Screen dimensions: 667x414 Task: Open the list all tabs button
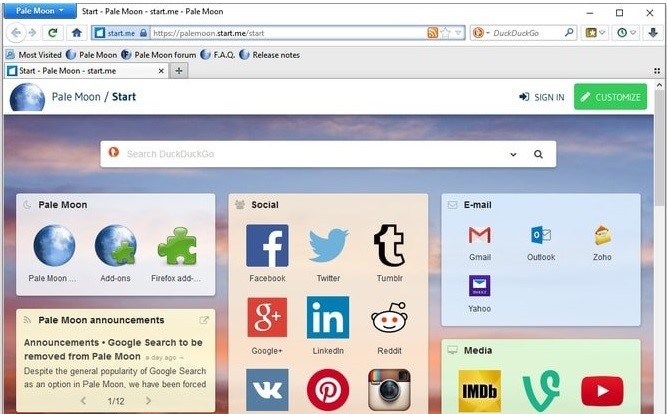(657, 71)
